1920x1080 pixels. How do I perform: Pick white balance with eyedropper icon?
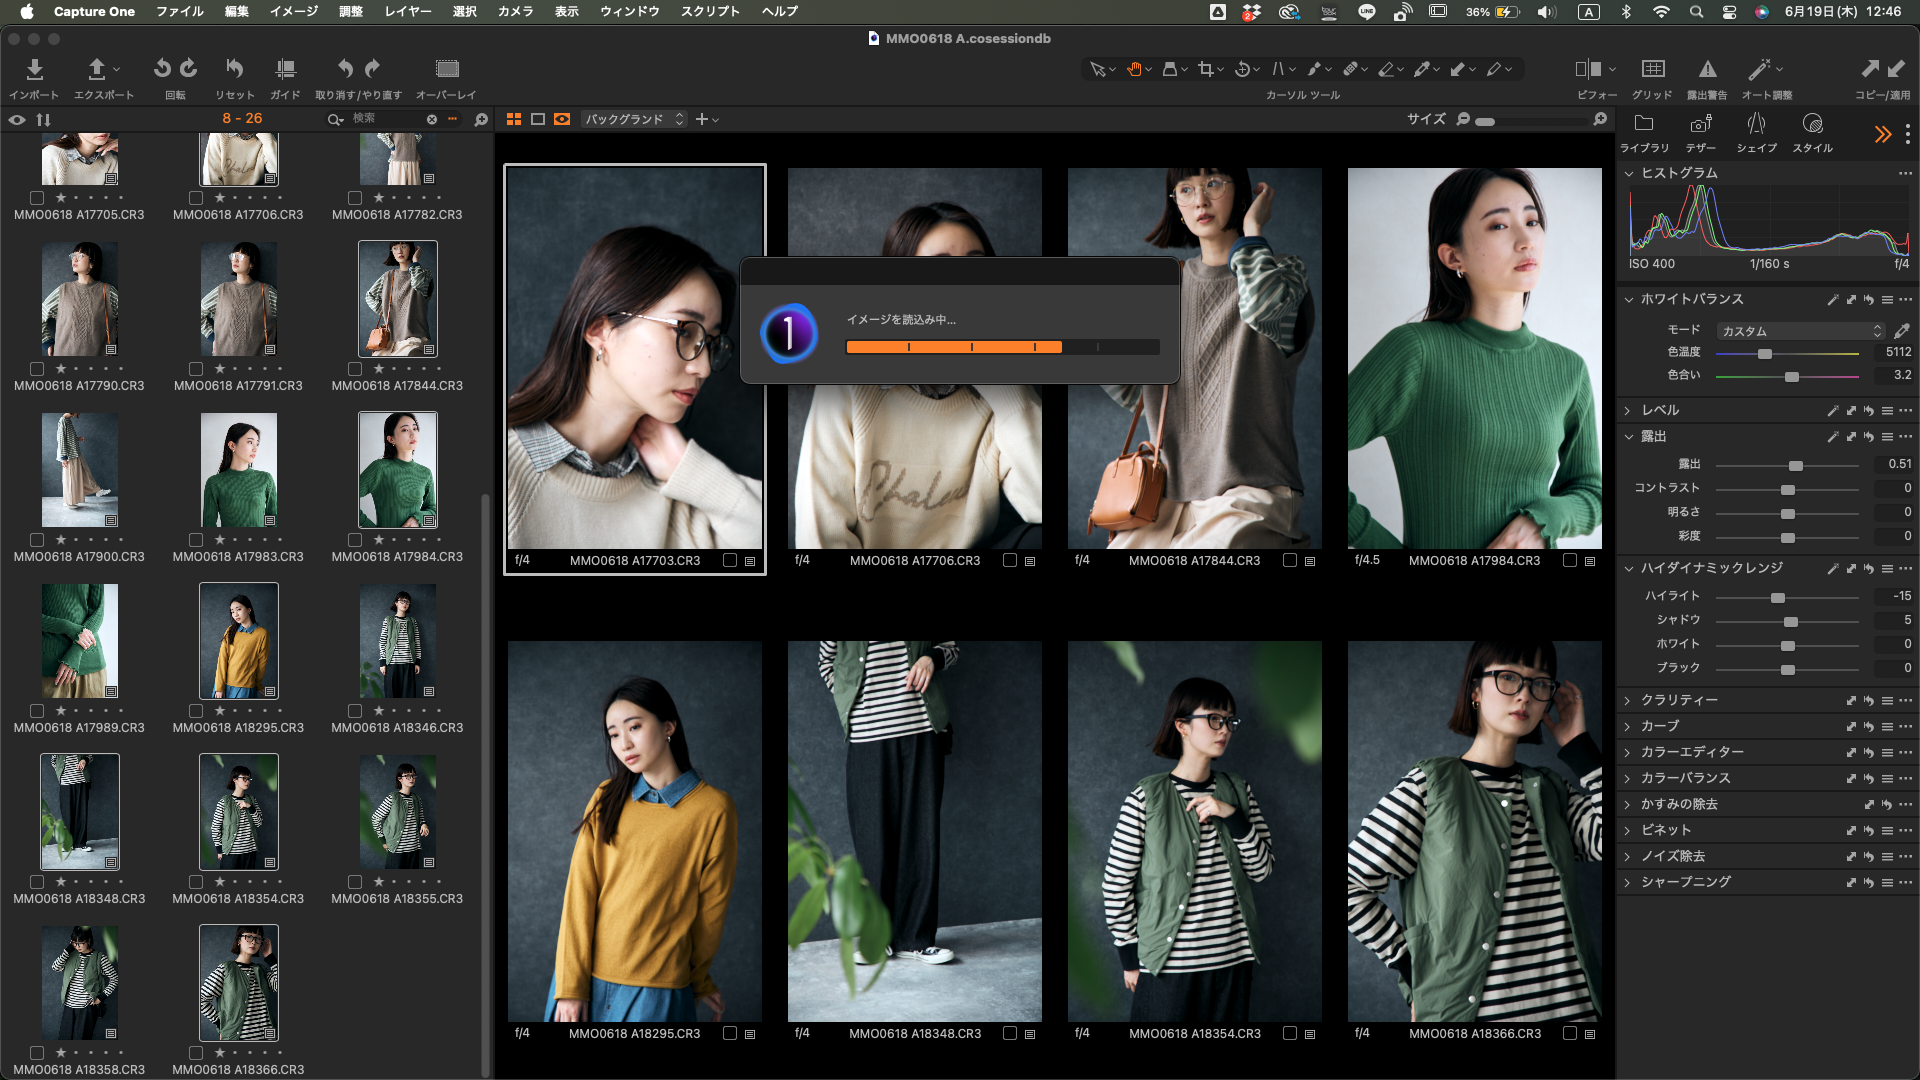click(x=1901, y=331)
